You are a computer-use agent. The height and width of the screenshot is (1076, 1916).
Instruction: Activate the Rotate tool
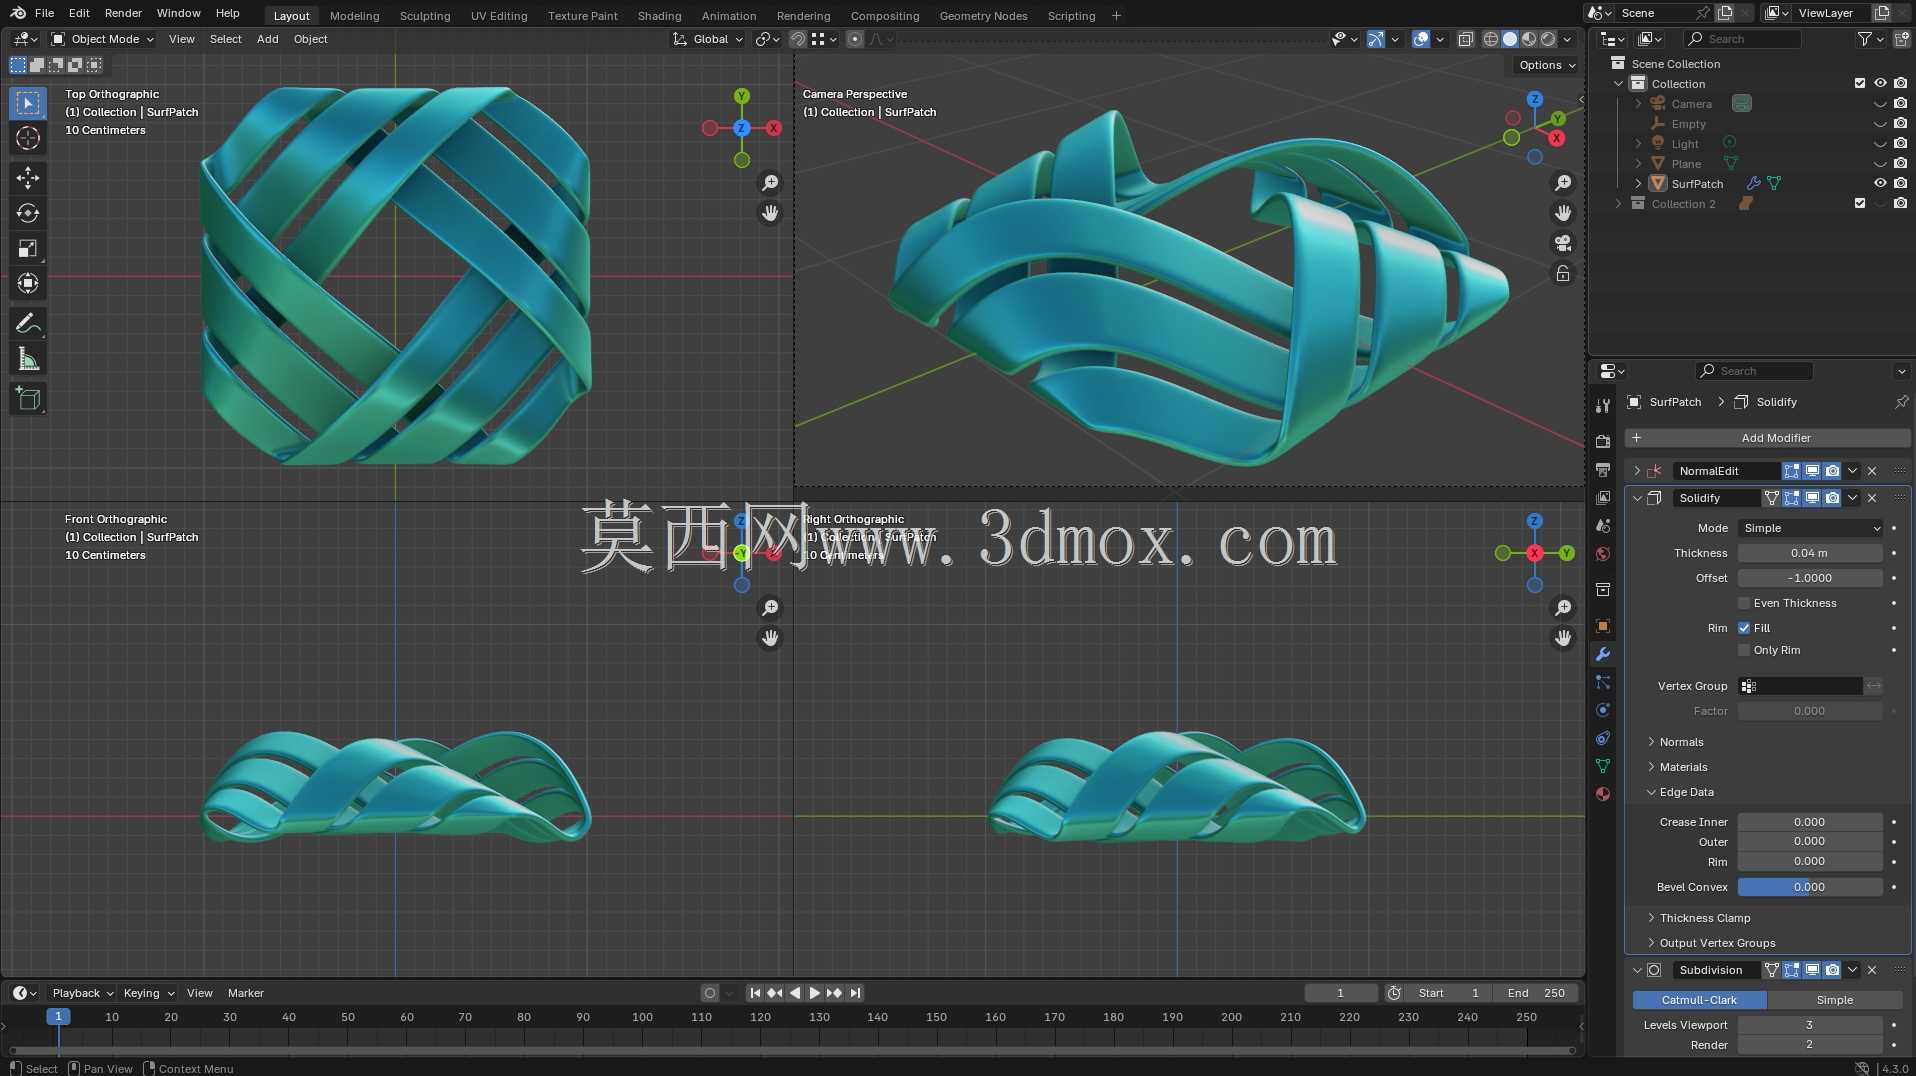click(x=28, y=213)
